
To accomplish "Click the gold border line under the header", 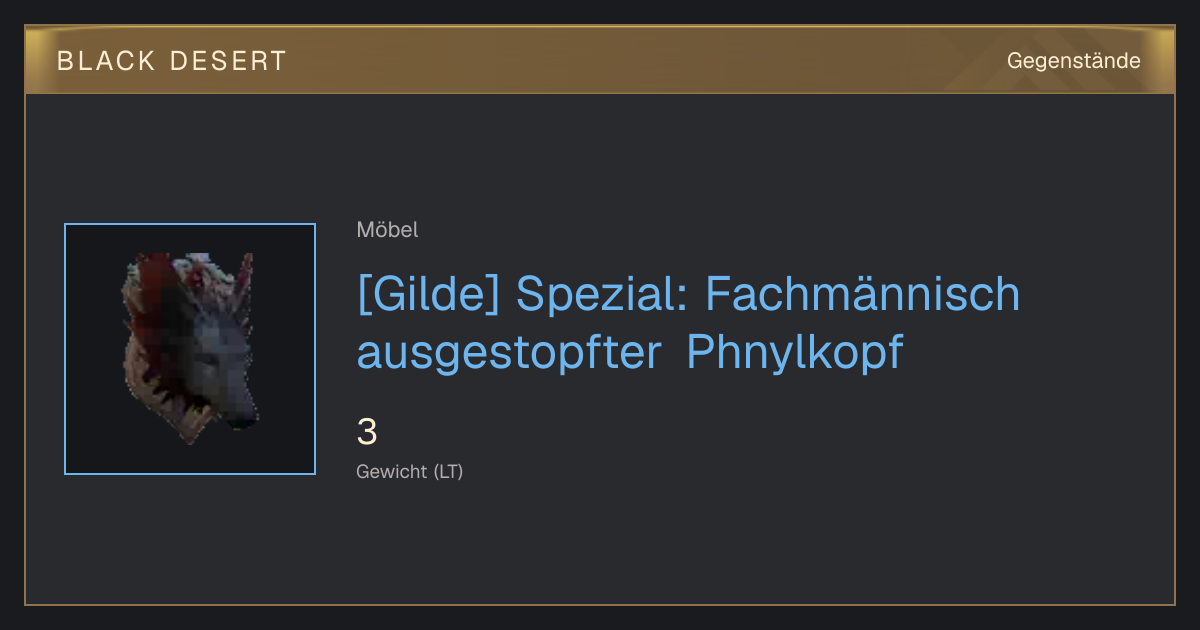I will 600,93.
